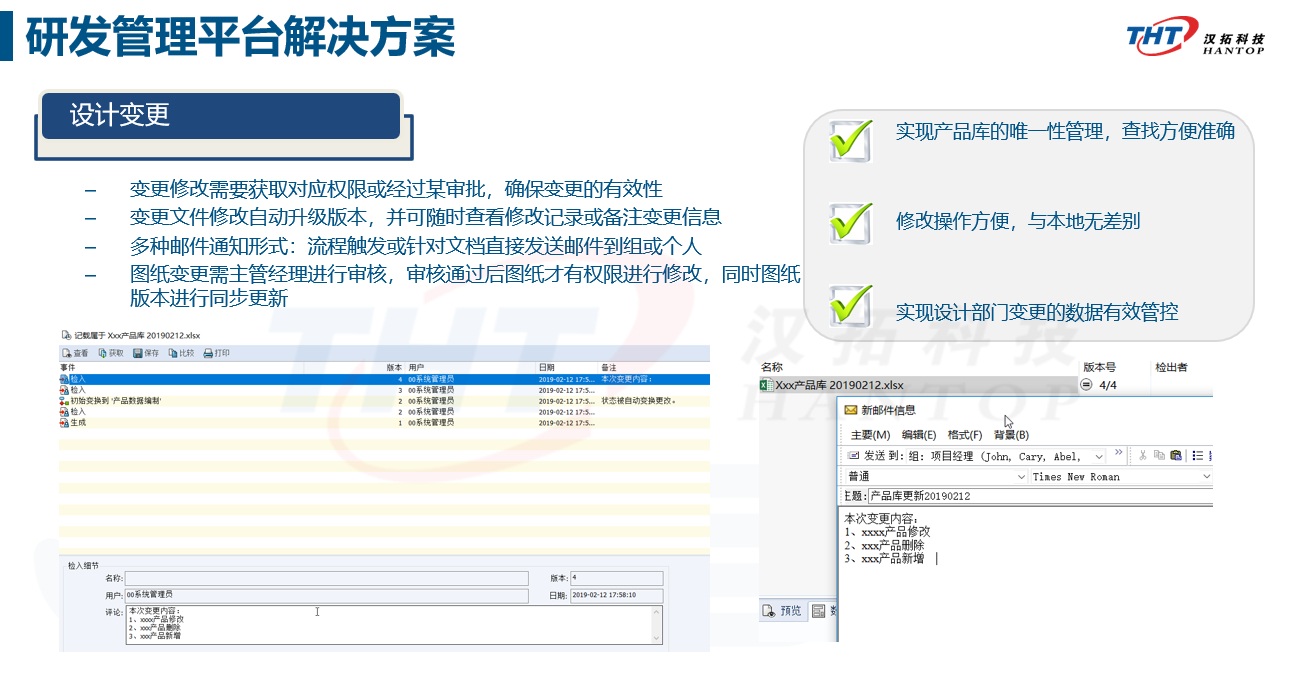Click the 状态被自动变换更改 remark
The height and width of the screenshot is (693, 1289).
point(639,401)
